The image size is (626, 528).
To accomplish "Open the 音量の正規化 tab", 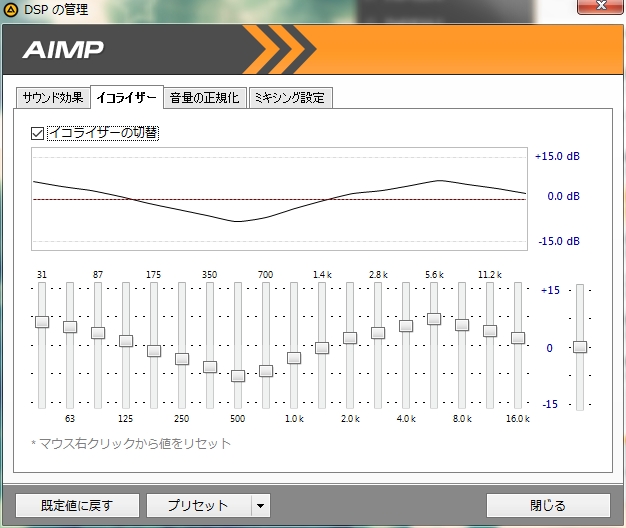I will [204, 97].
